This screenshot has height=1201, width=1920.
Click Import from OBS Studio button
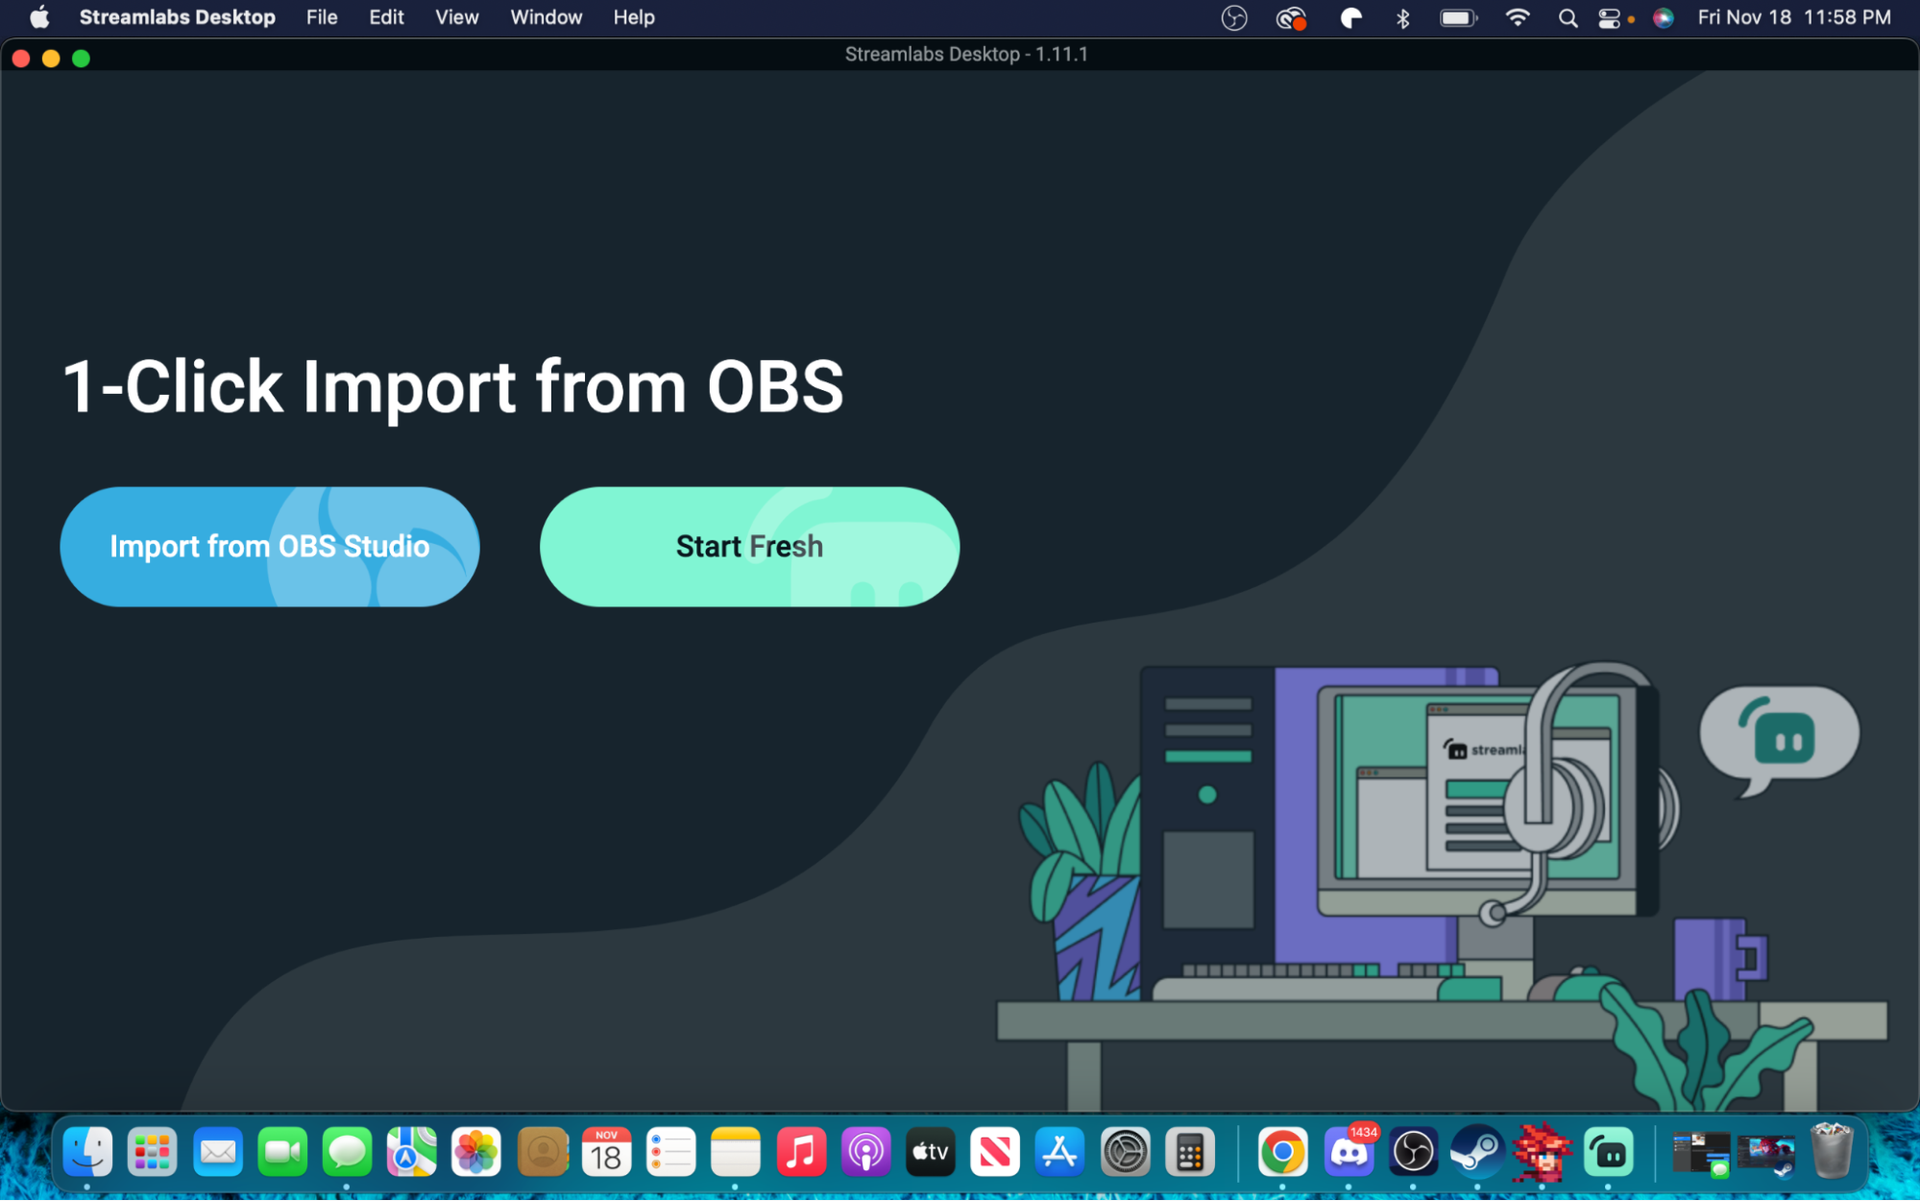click(269, 546)
